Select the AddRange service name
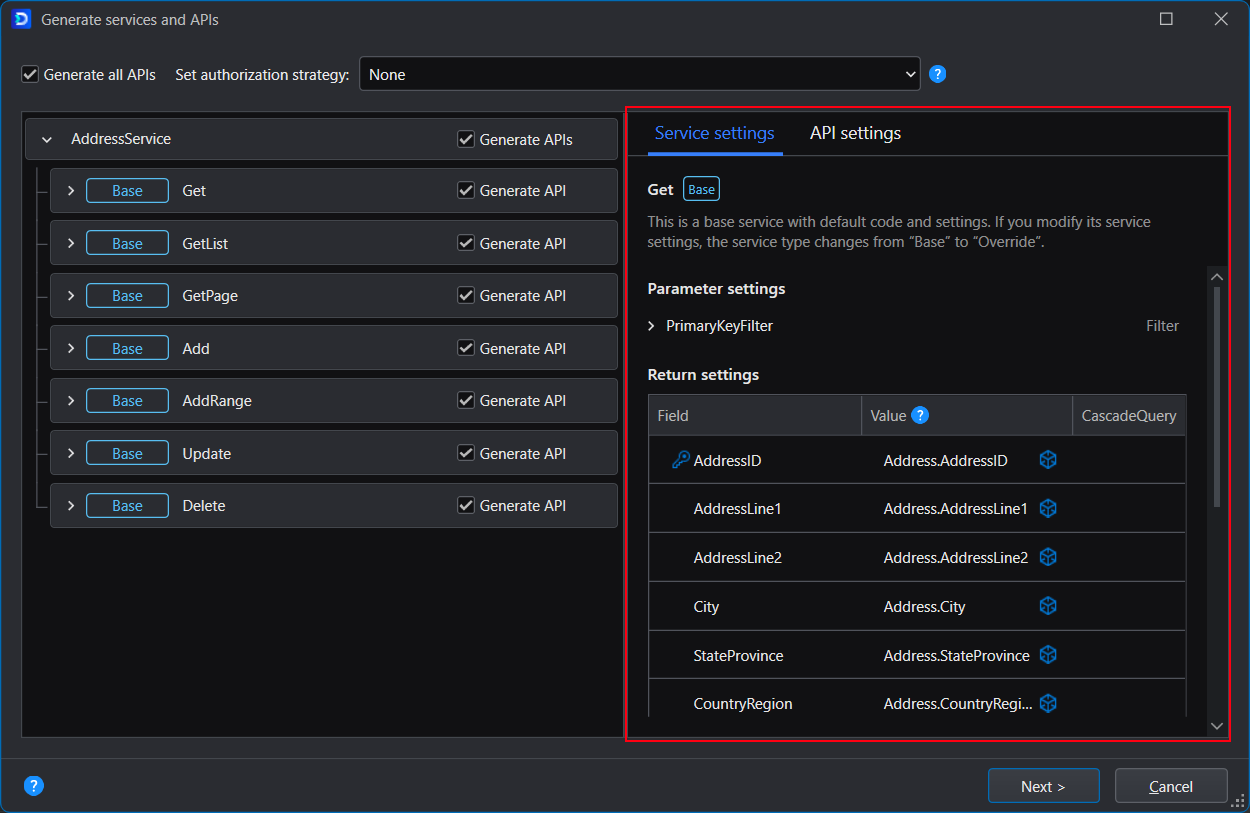Image resolution: width=1250 pixels, height=813 pixels. point(217,400)
